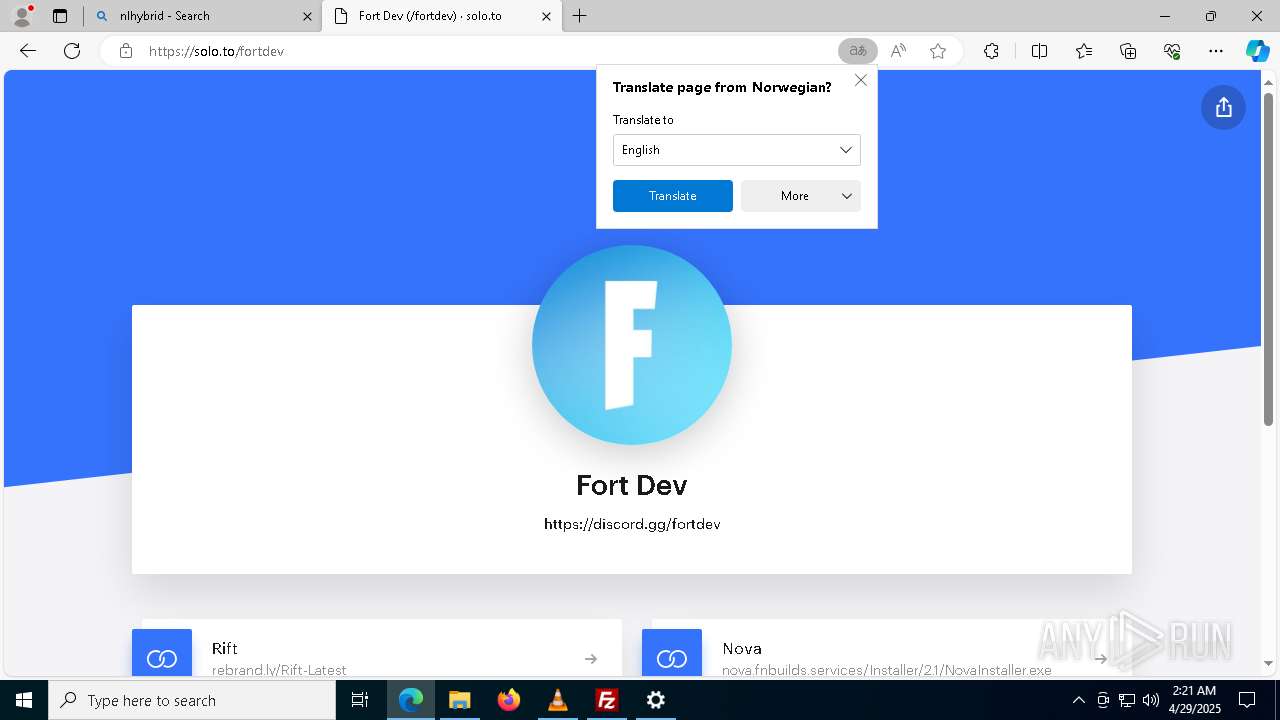Share the Fort Dev profile page
Viewport: 1280px width, 720px height.
(x=1223, y=108)
